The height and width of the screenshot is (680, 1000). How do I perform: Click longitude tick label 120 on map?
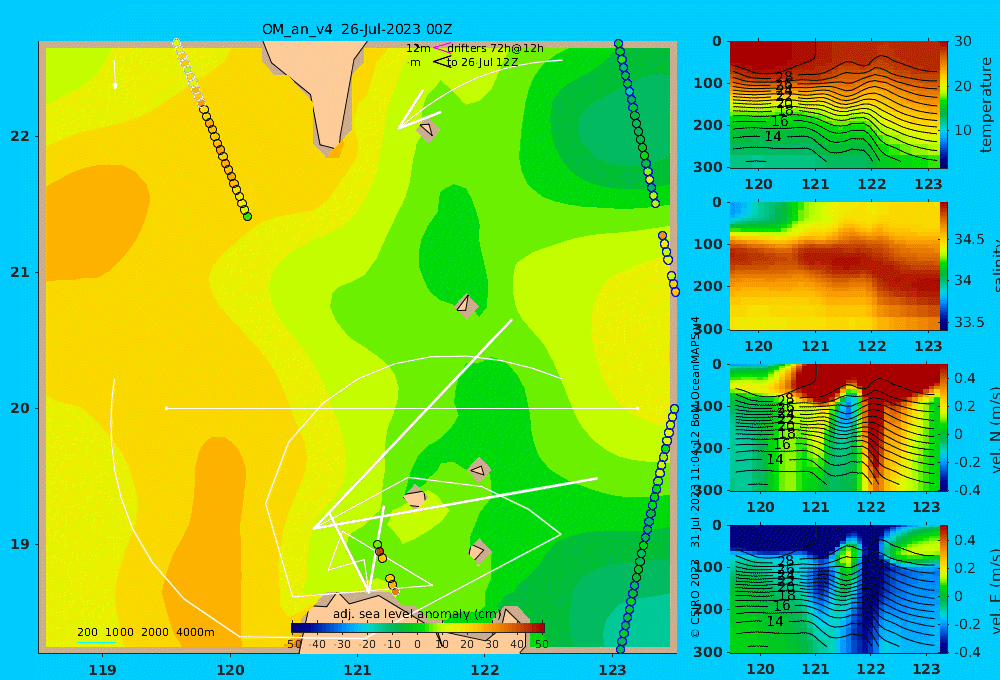click(x=230, y=670)
